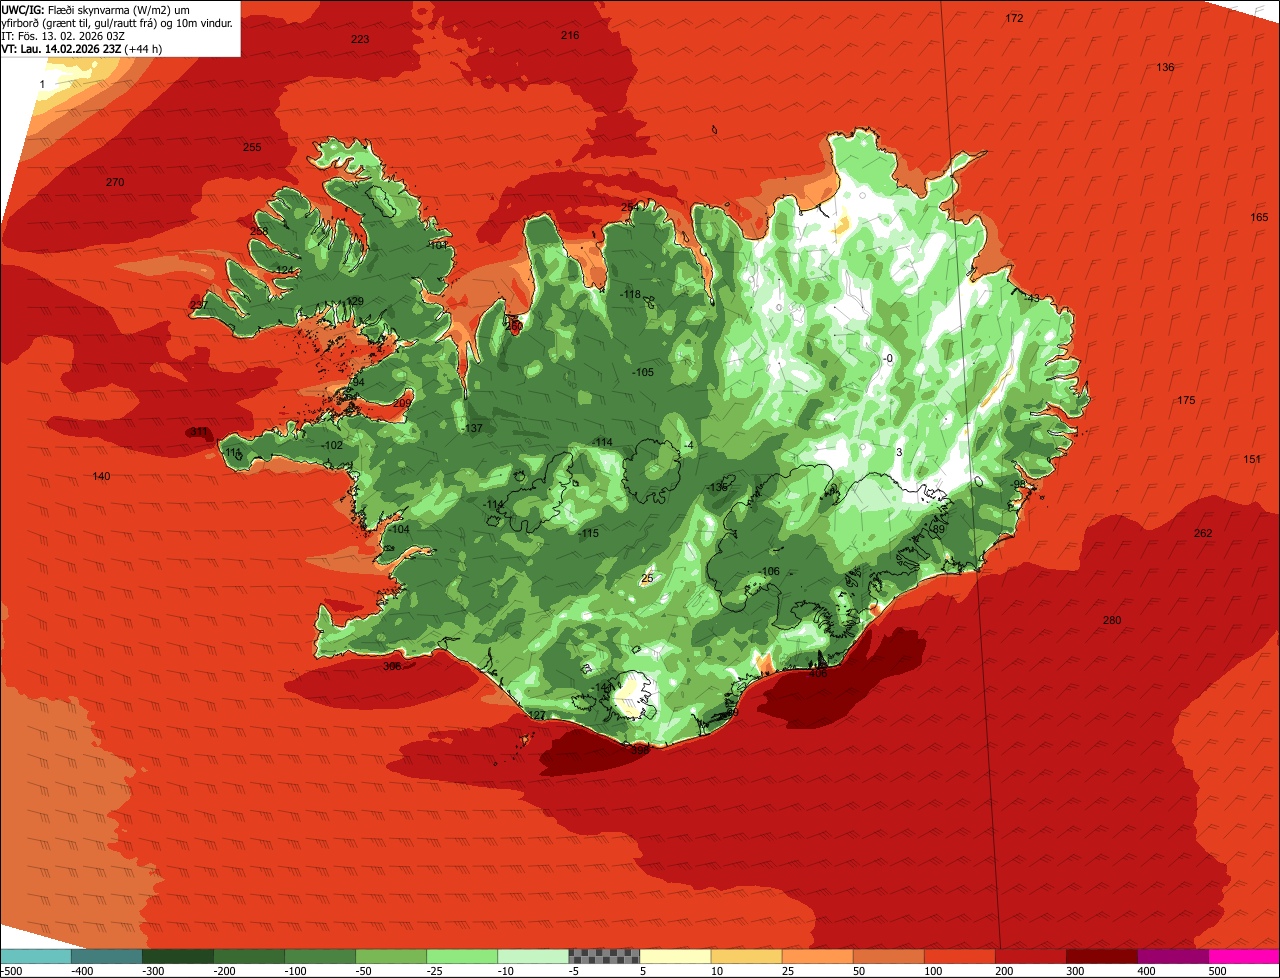
Task: Click the legend swatch between 50 and 100
Action: coord(888,956)
